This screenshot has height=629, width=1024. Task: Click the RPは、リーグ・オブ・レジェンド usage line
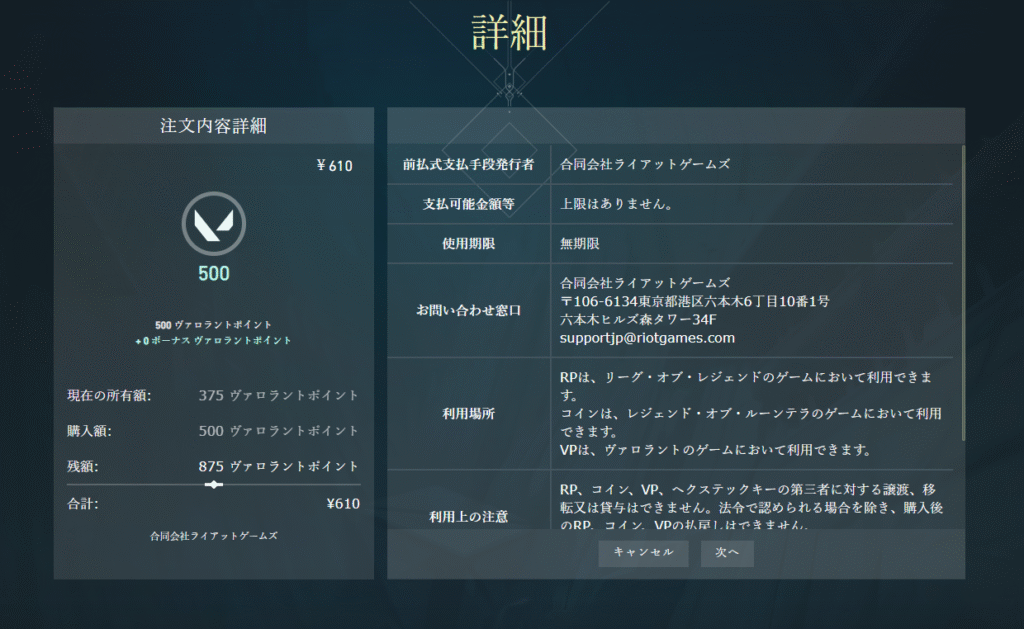click(x=746, y=386)
